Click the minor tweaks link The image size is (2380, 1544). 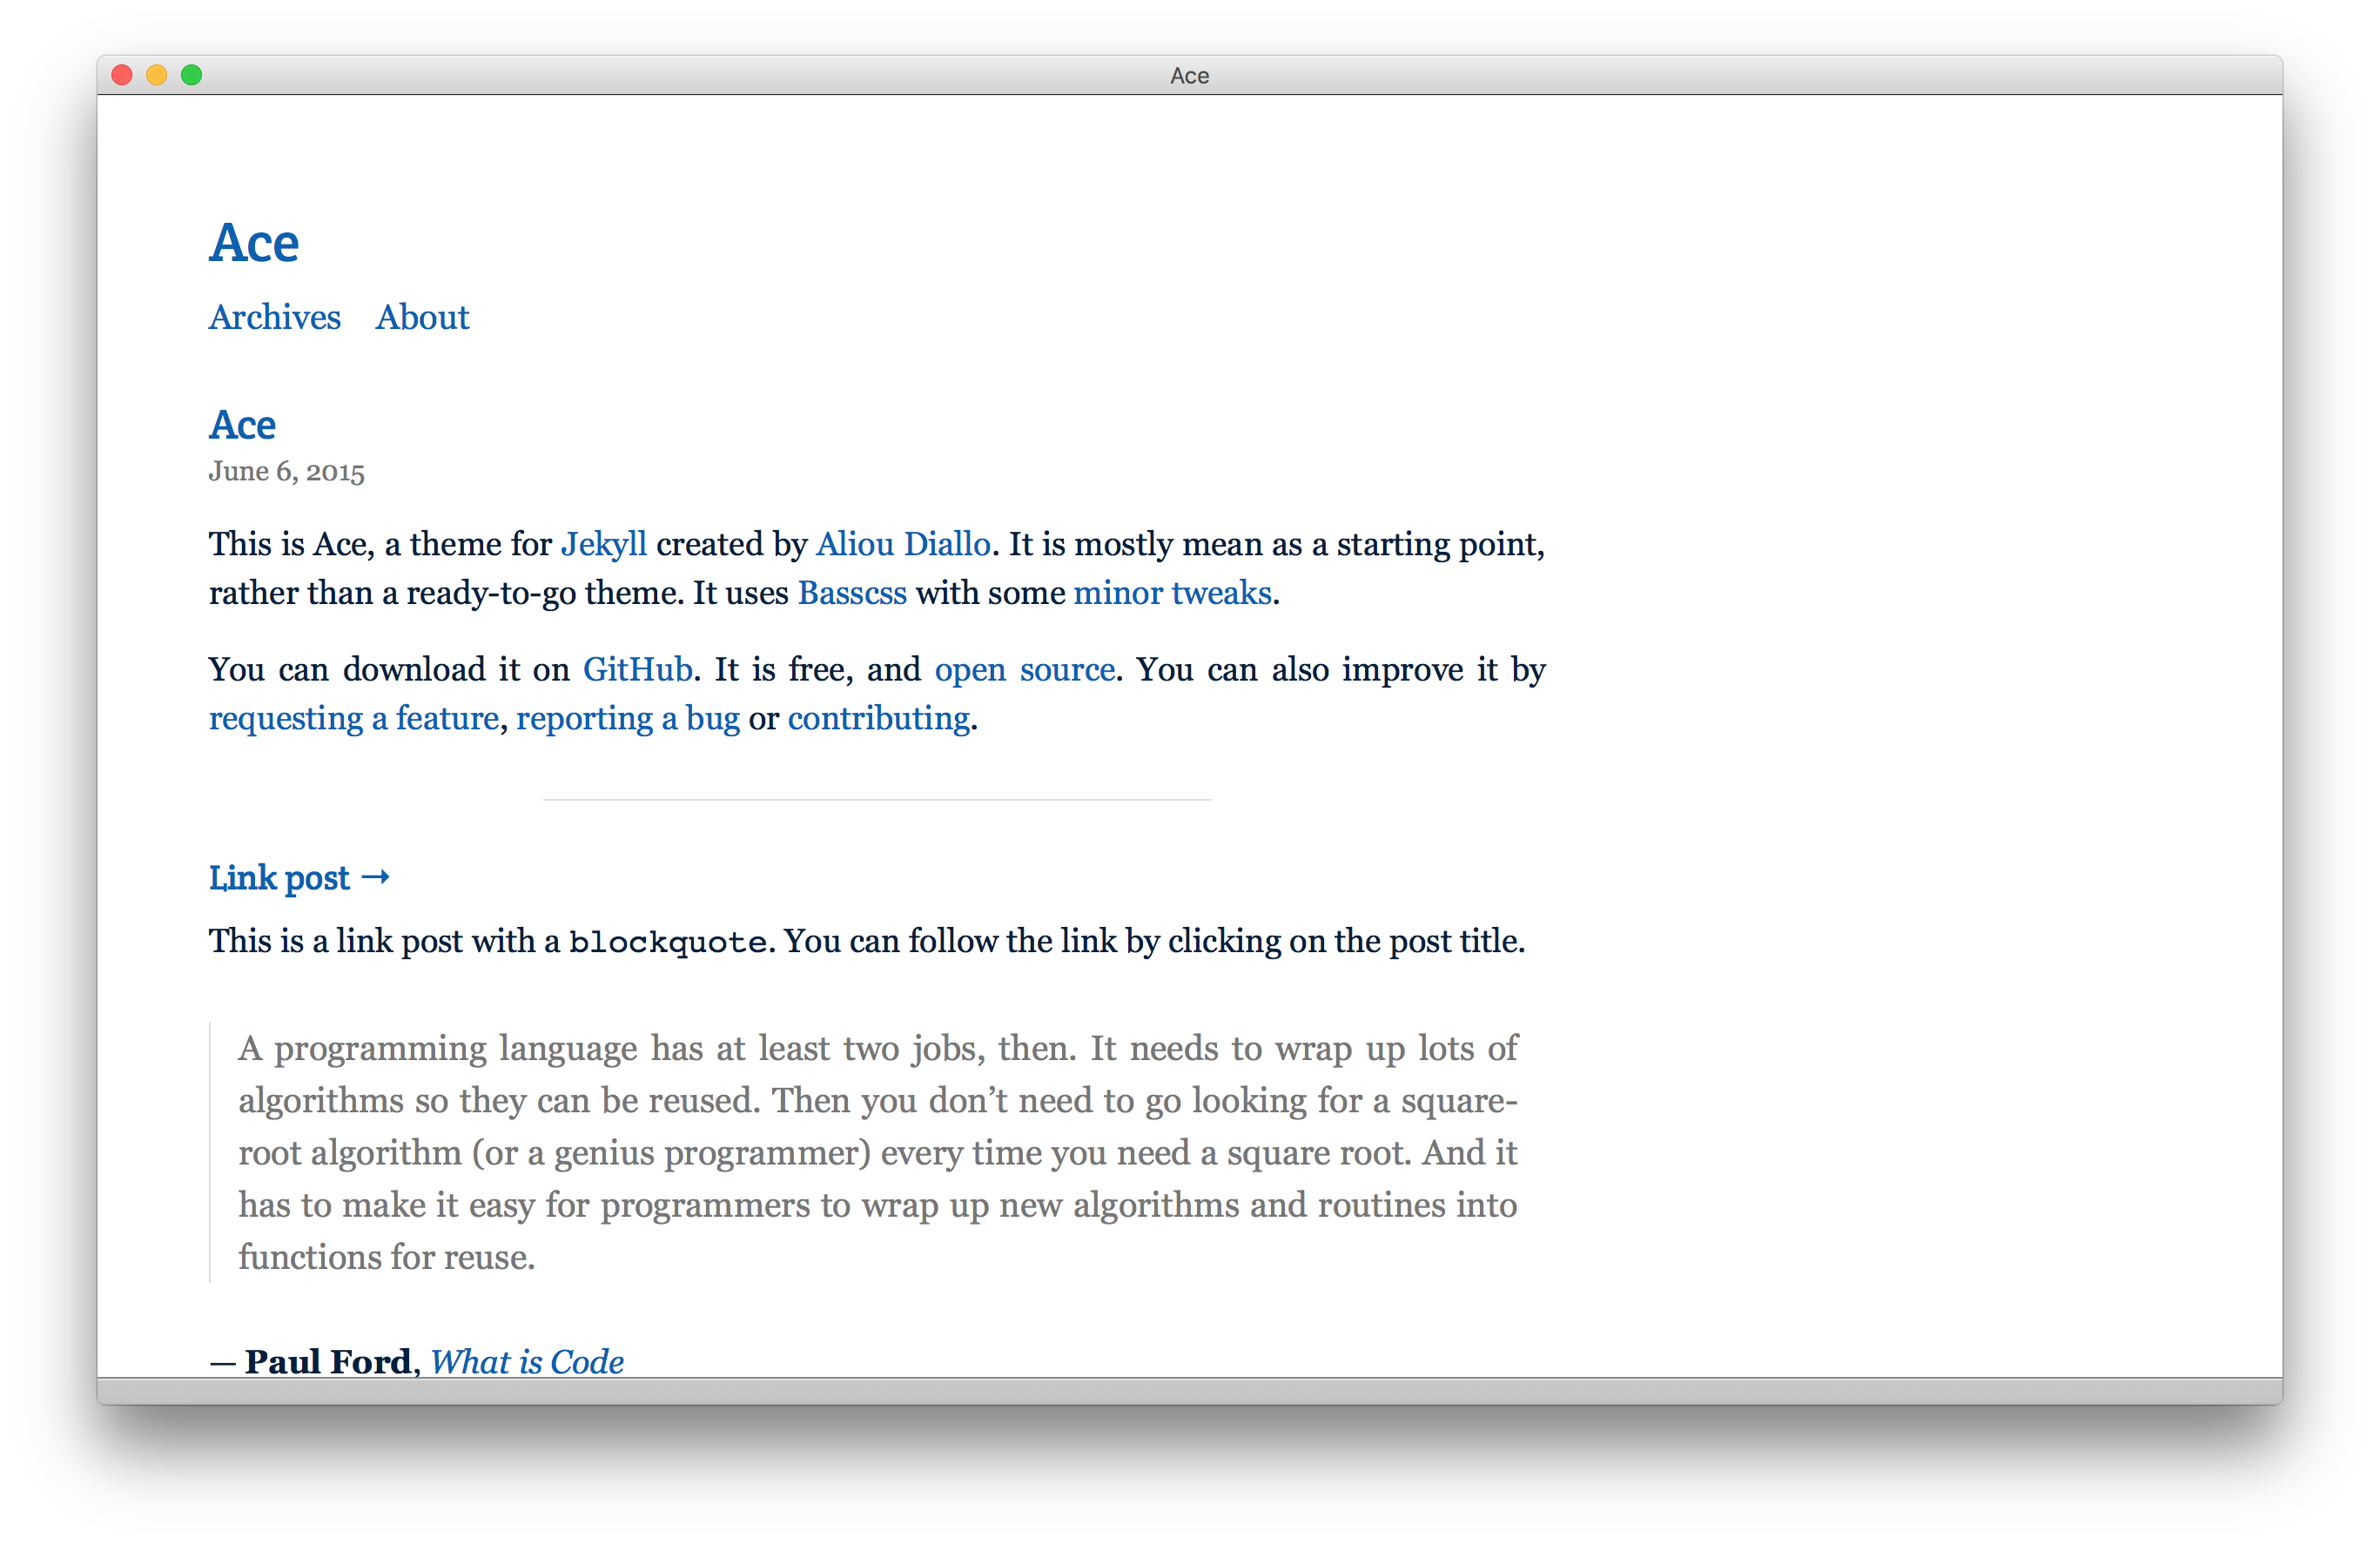pos(1171,593)
